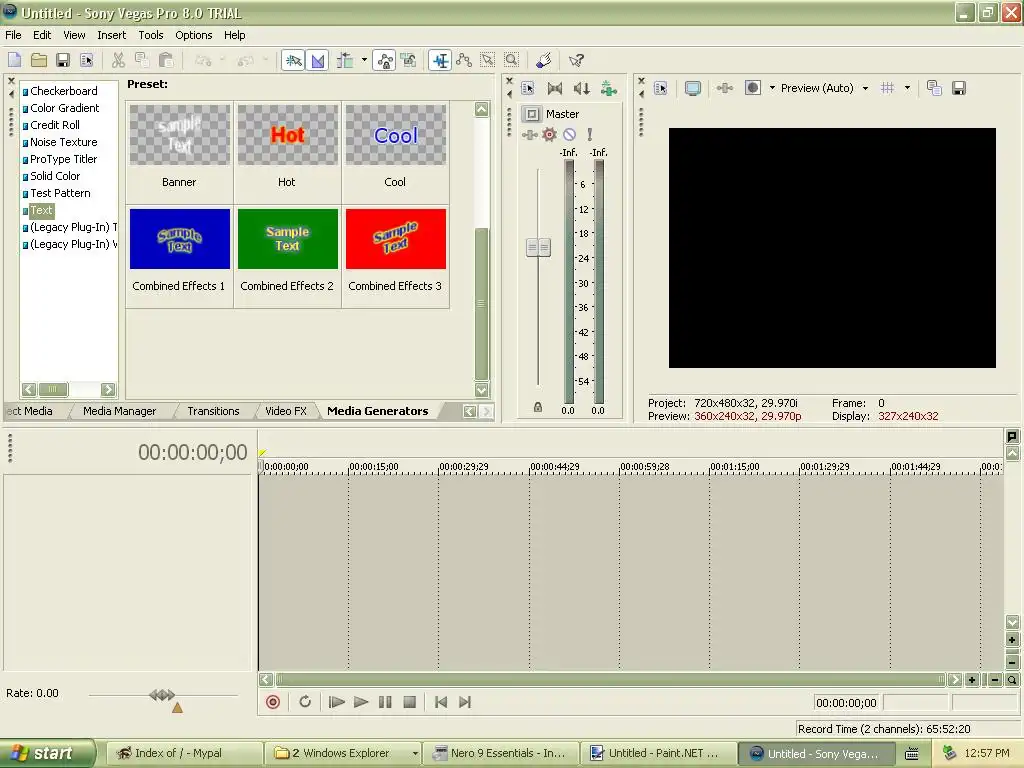
Task: Click the Save disk icon in main toolbar
Action: coord(63,61)
